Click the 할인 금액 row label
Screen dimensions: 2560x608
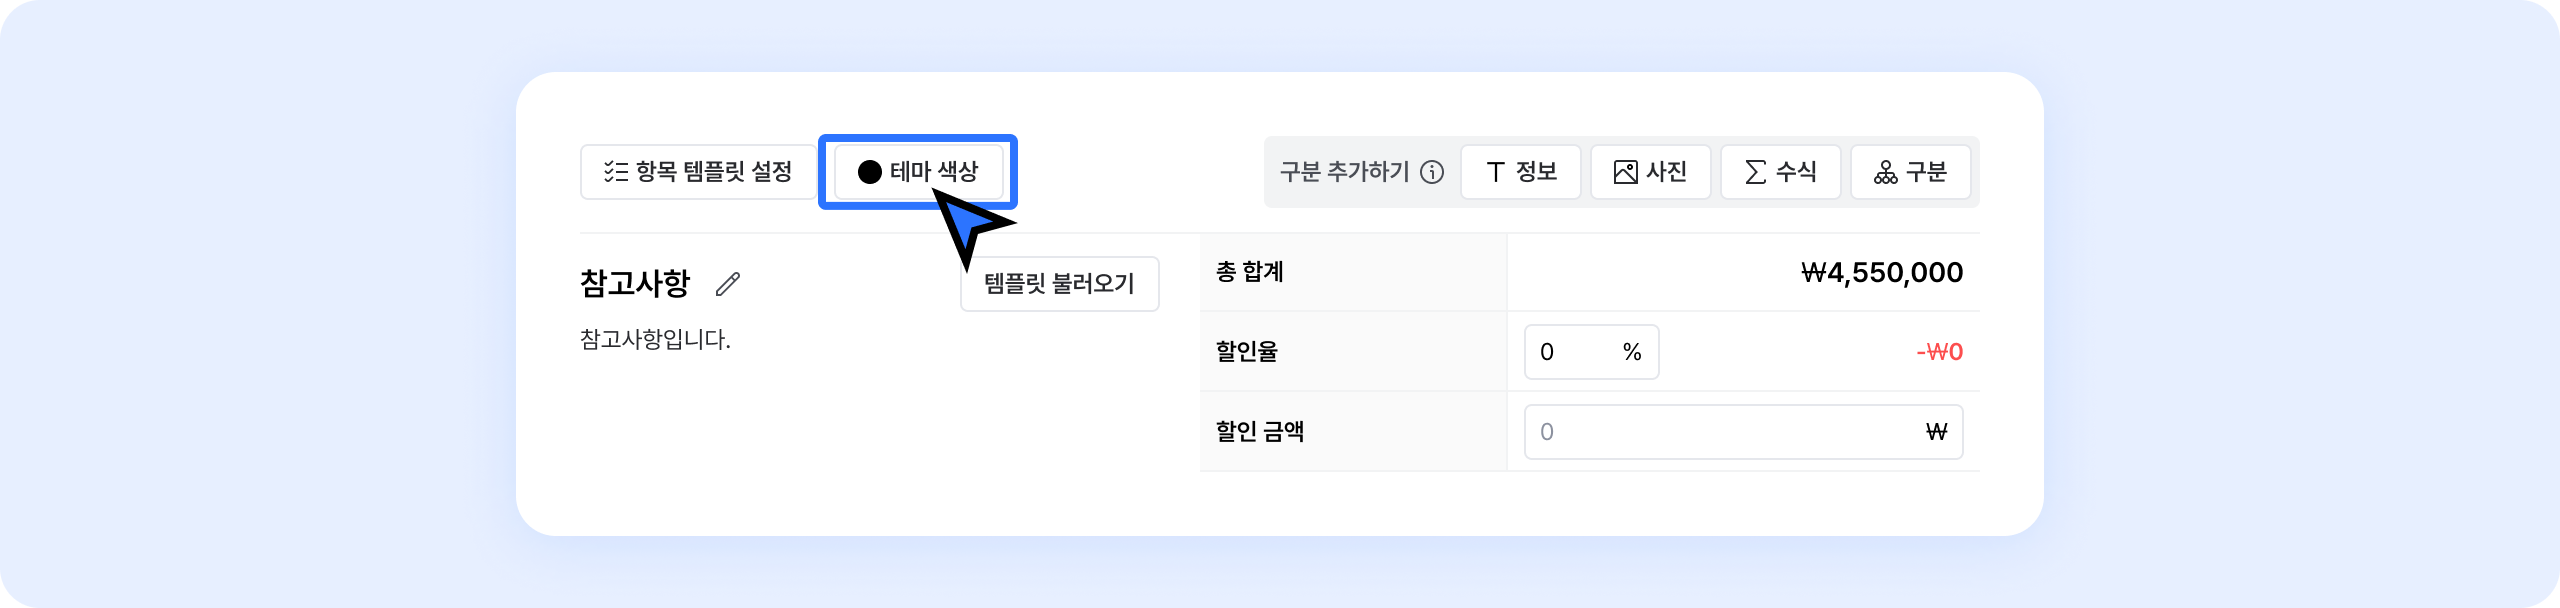tap(1260, 432)
